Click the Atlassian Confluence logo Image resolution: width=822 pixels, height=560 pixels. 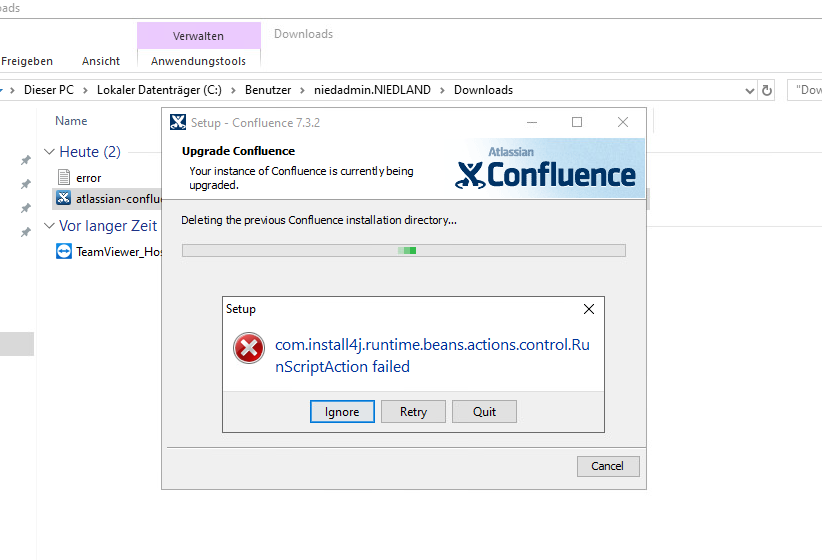(x=546, y=169)
